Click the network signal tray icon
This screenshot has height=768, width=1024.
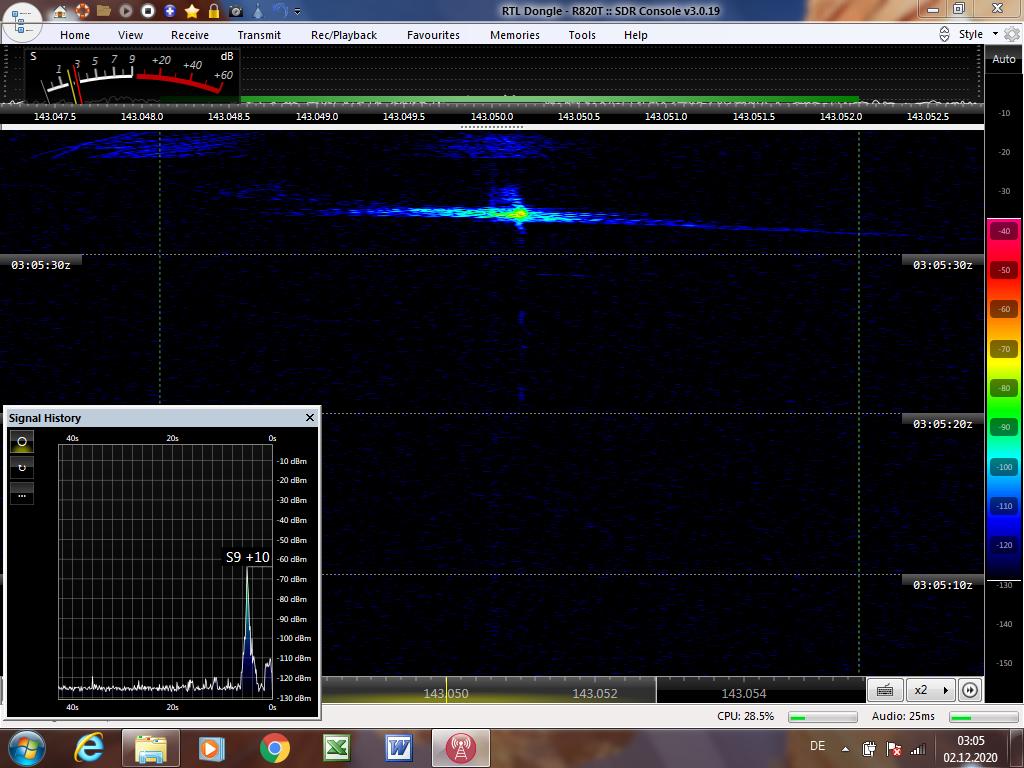click(918, 749)
